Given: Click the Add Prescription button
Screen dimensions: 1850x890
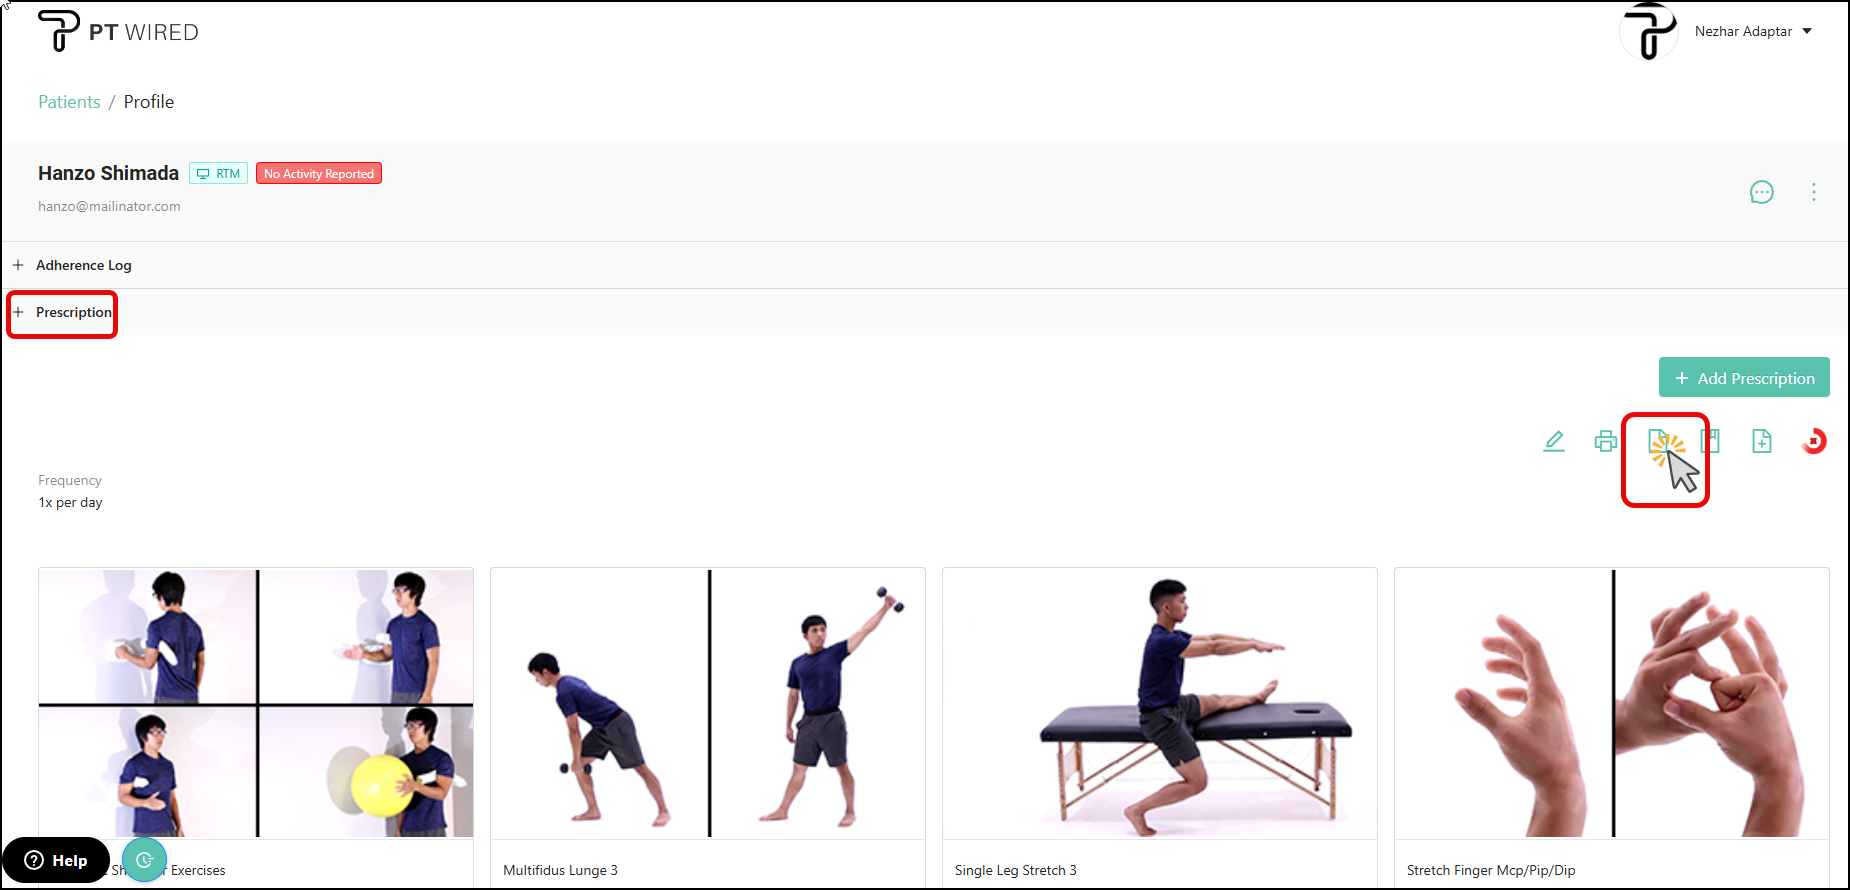Looking at the screenshot, I should click(1744, 378).
